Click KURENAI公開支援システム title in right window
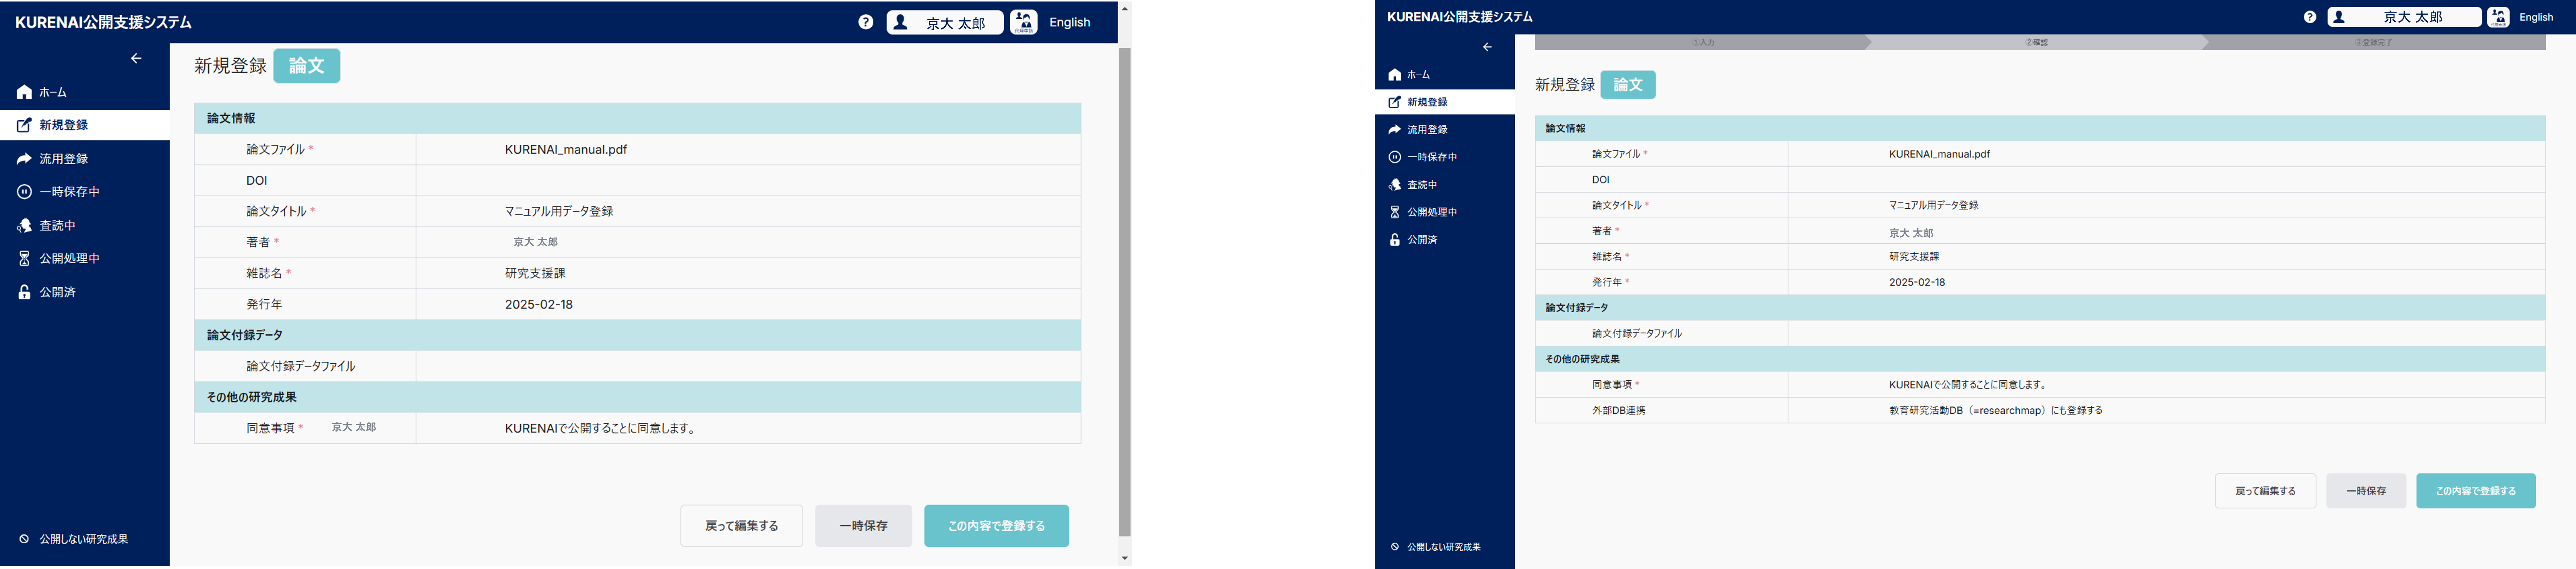The width and height of the screenshot is (2576, 569). click(1460, 17)
